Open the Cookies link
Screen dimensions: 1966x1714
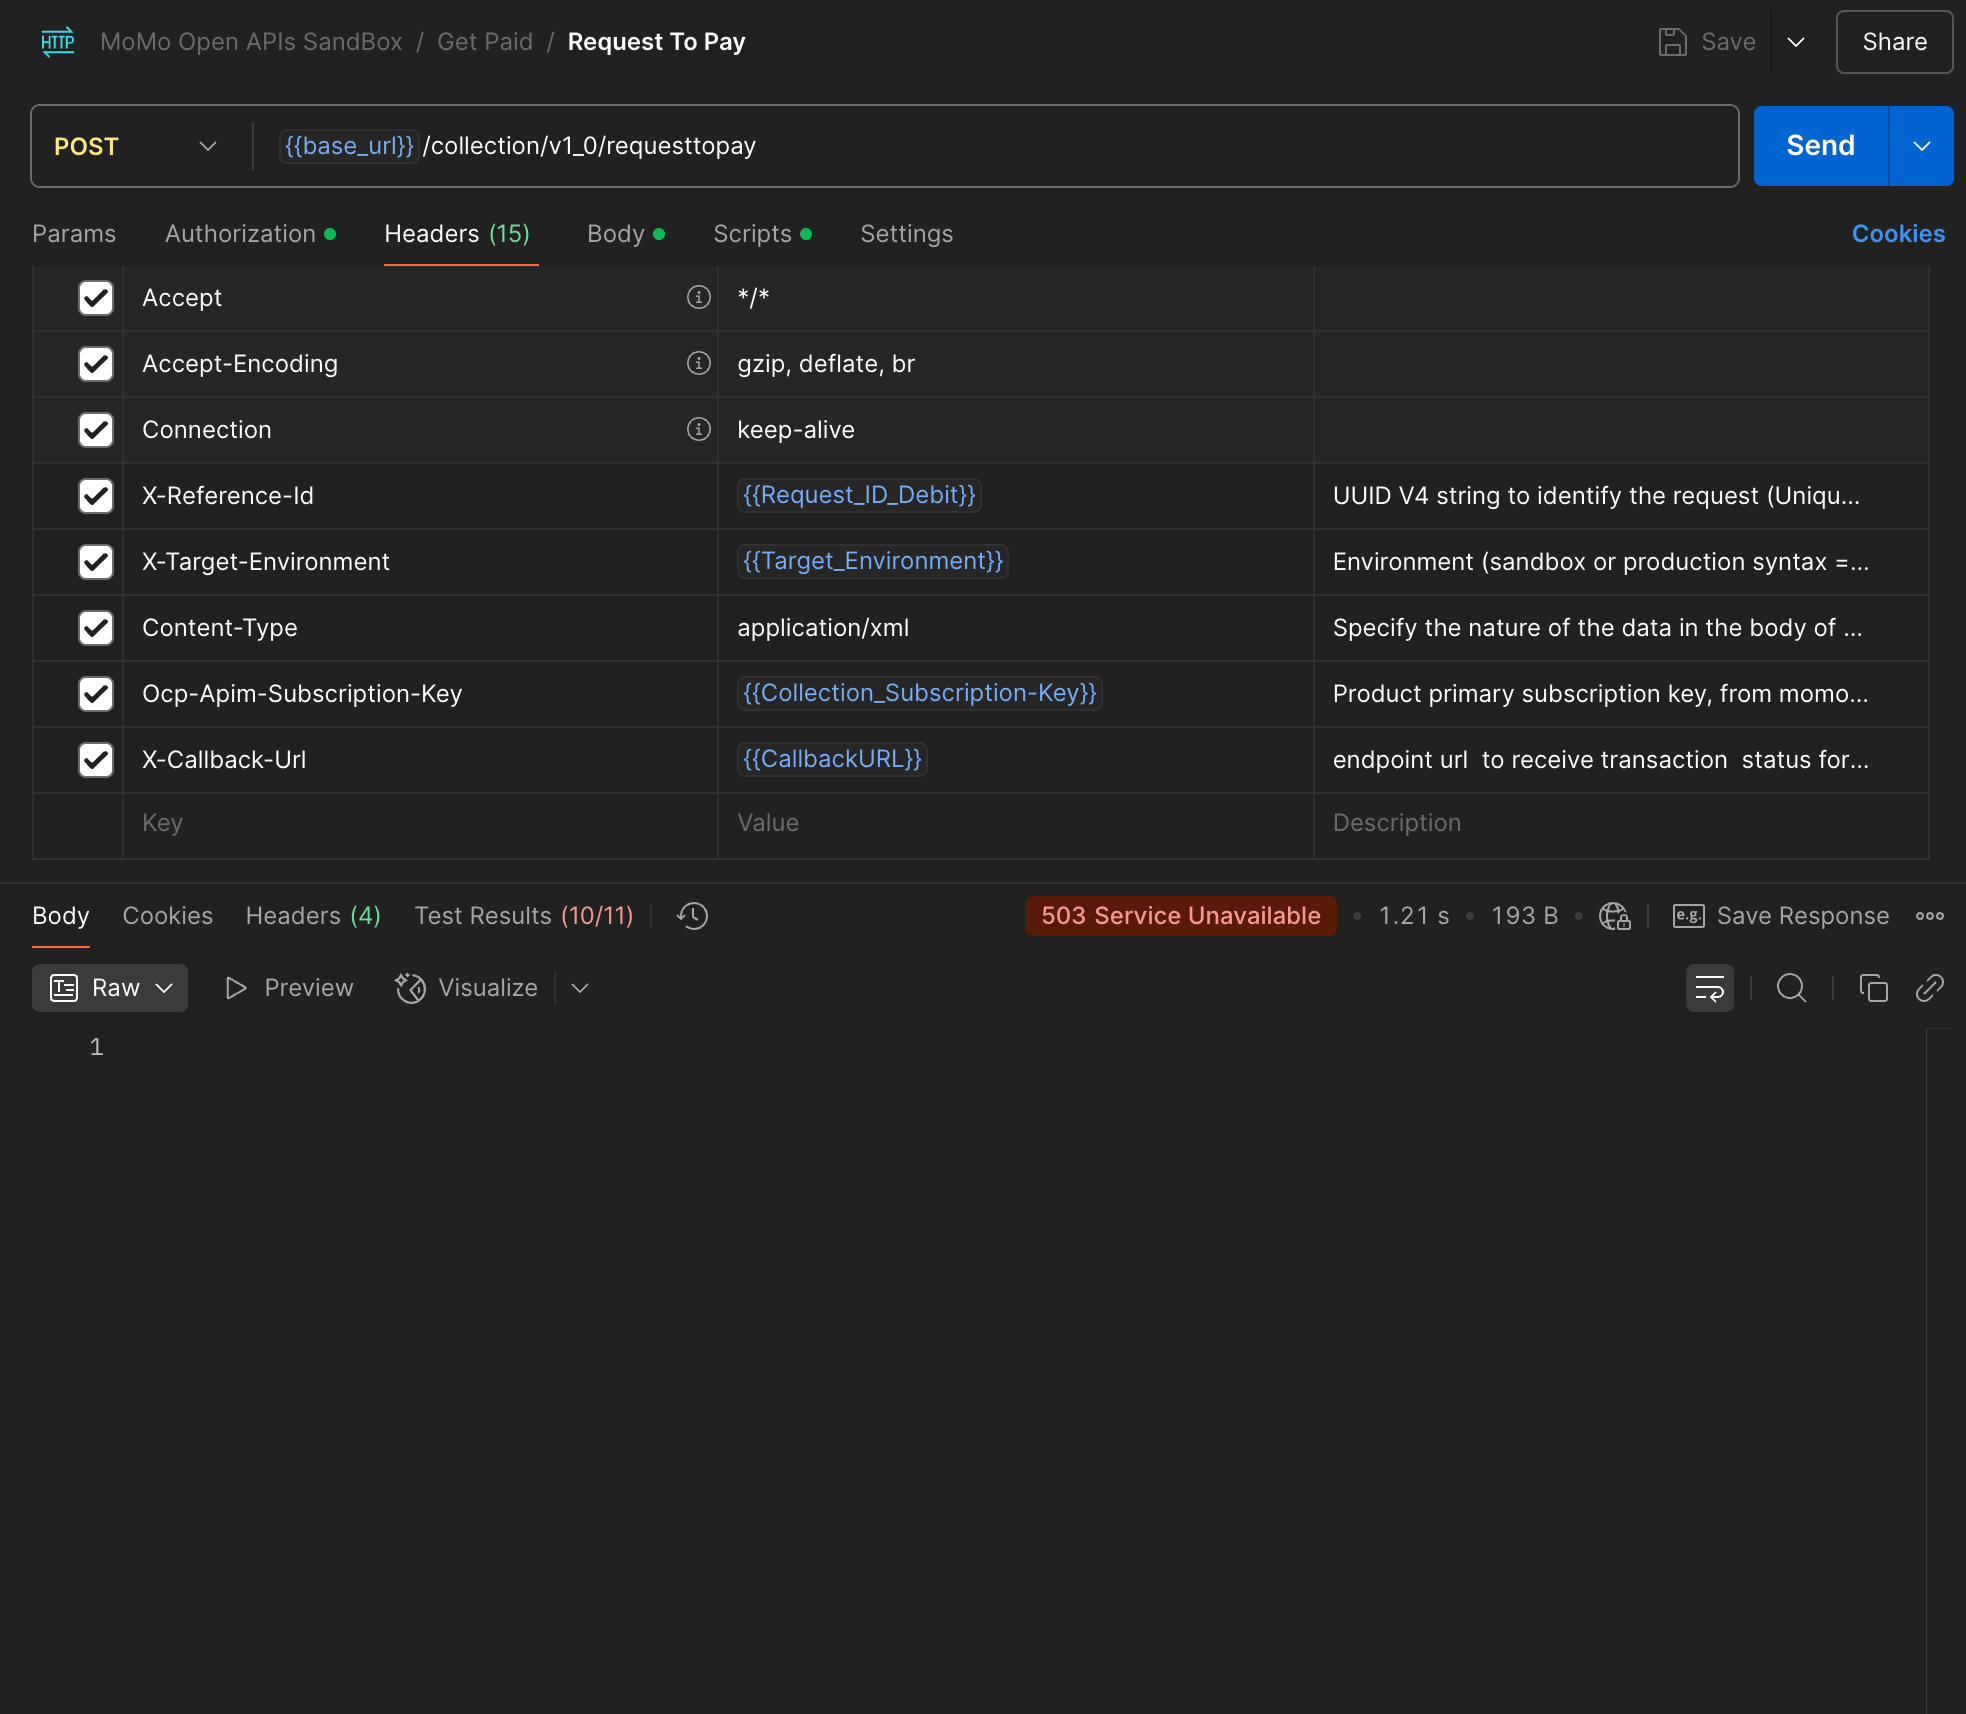[x=1898, y=234]
